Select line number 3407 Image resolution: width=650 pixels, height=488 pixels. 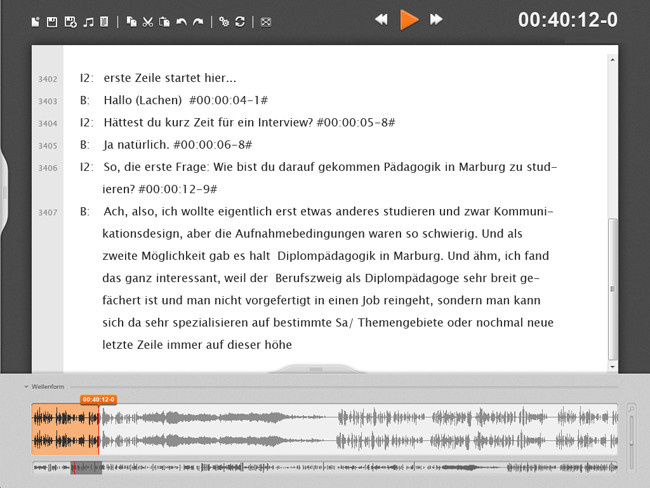pos(48,213)
